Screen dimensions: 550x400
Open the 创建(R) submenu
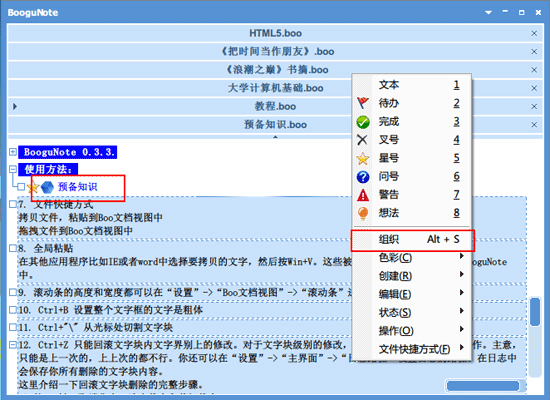pos(412,276)
